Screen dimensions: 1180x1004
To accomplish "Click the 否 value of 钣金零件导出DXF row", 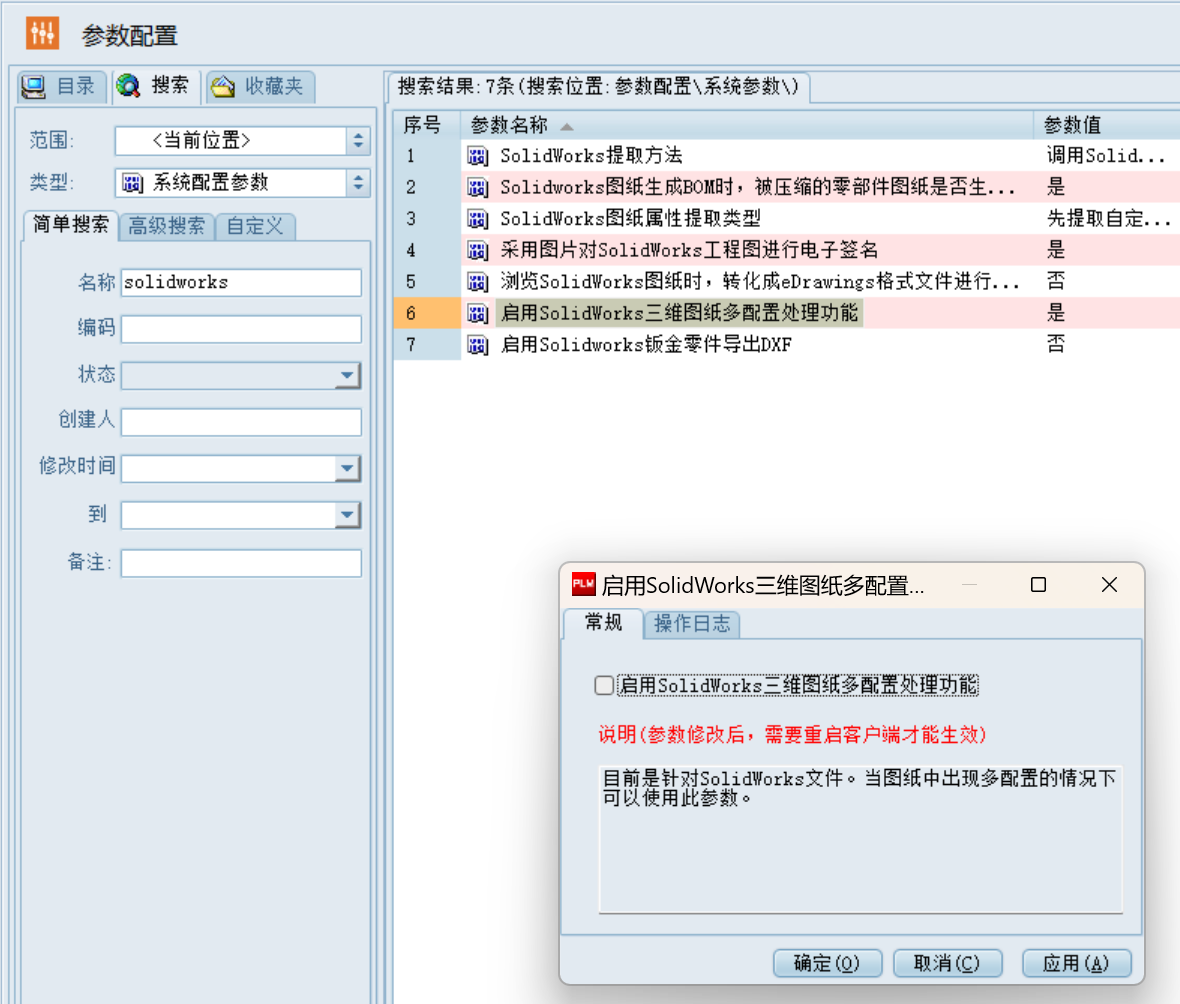I will point(1056,345).
